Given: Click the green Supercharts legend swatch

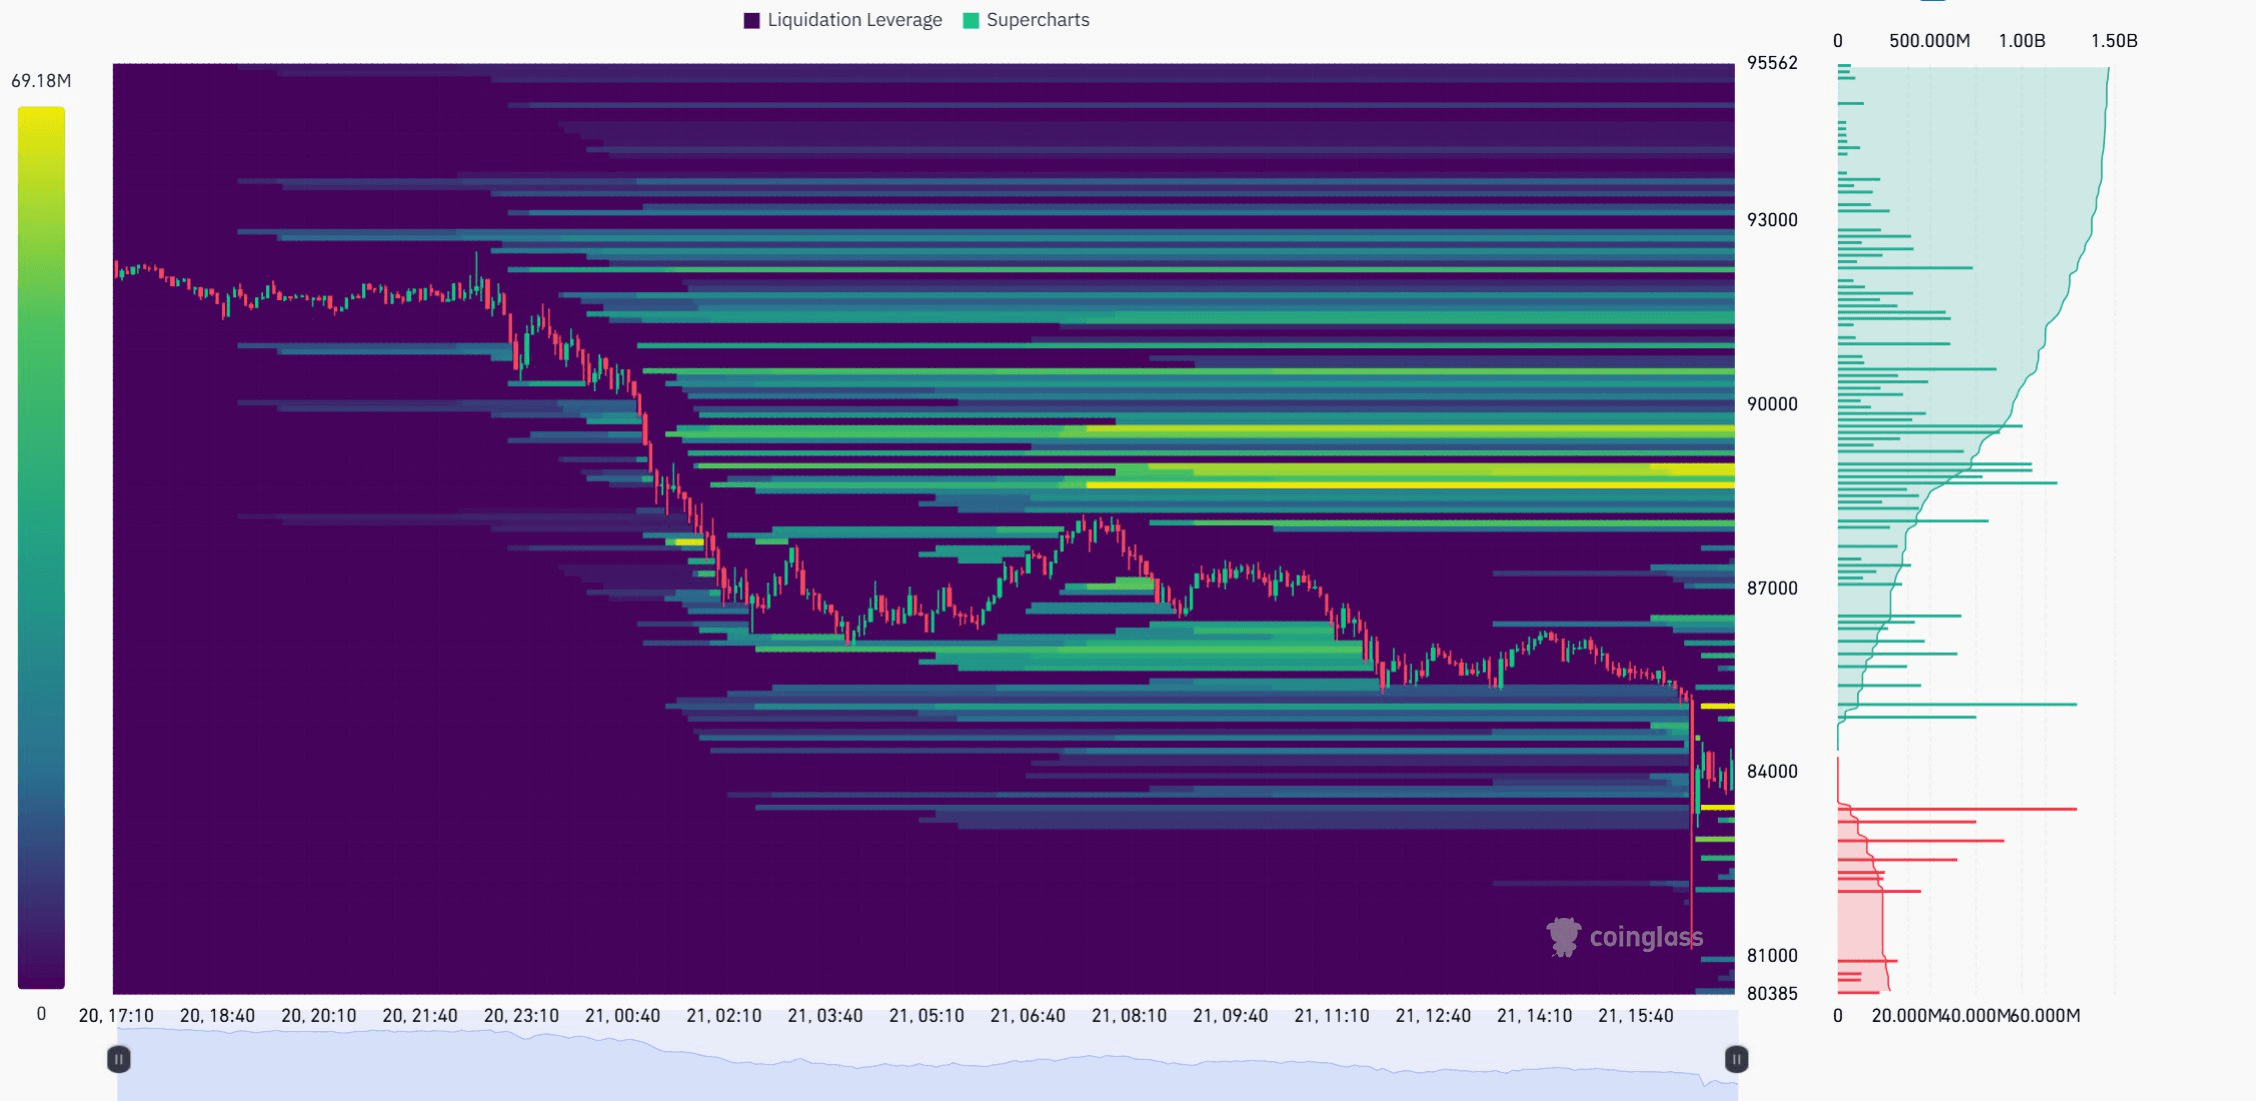Looking at the screenshot, I should tap(970, 20).
